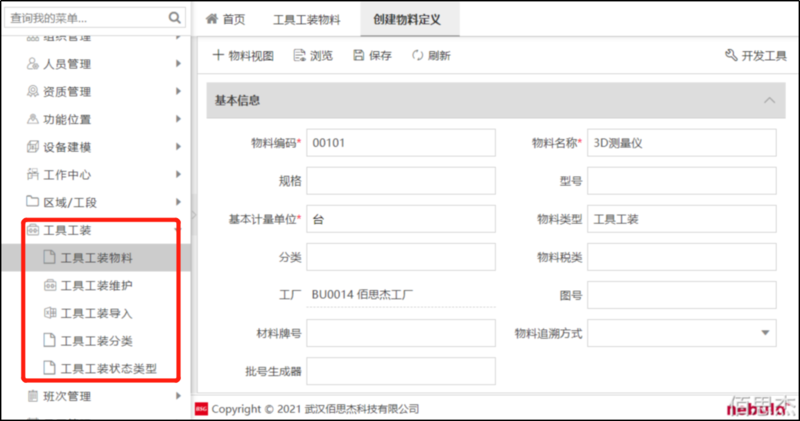Expand the 设备建模 submenu arrow

tap(178, 146)
